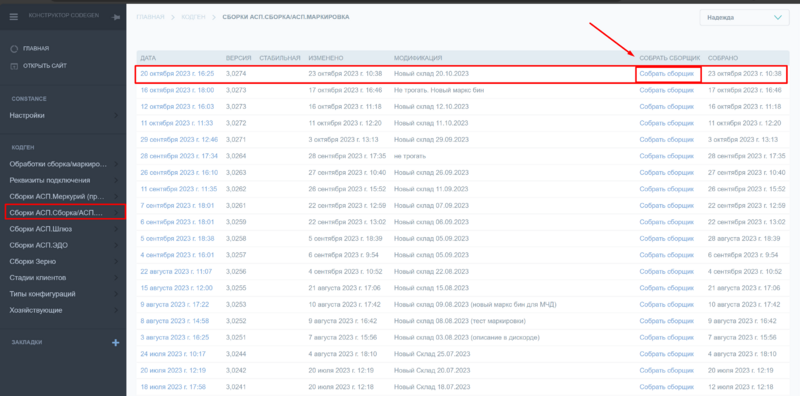
Task: Open build dated 9 августа 2023 г. 17:22
Action: 174,305
